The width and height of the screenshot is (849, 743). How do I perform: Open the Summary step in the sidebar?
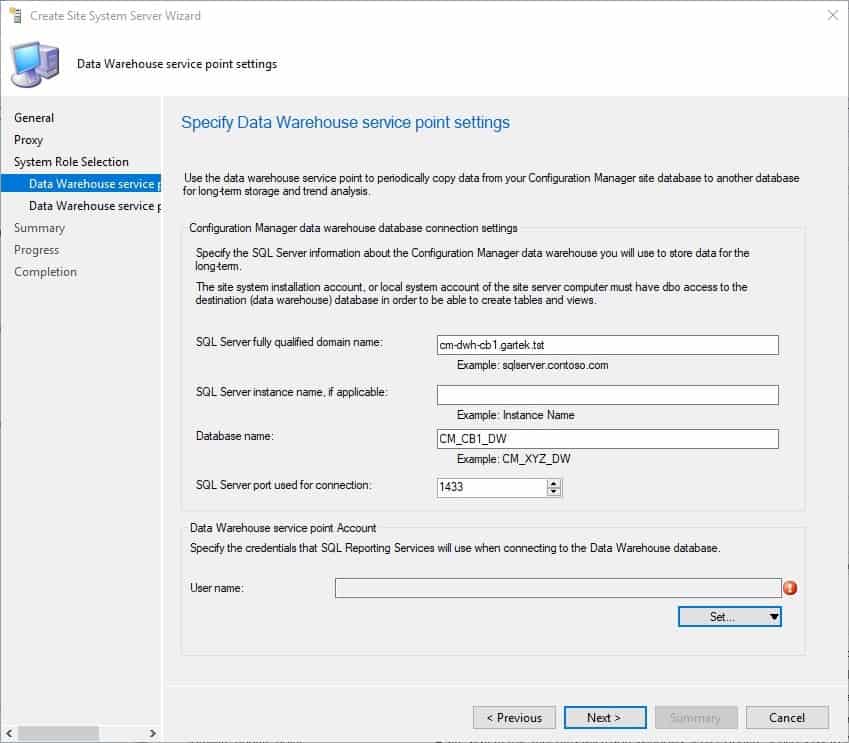tap(39, 227)
